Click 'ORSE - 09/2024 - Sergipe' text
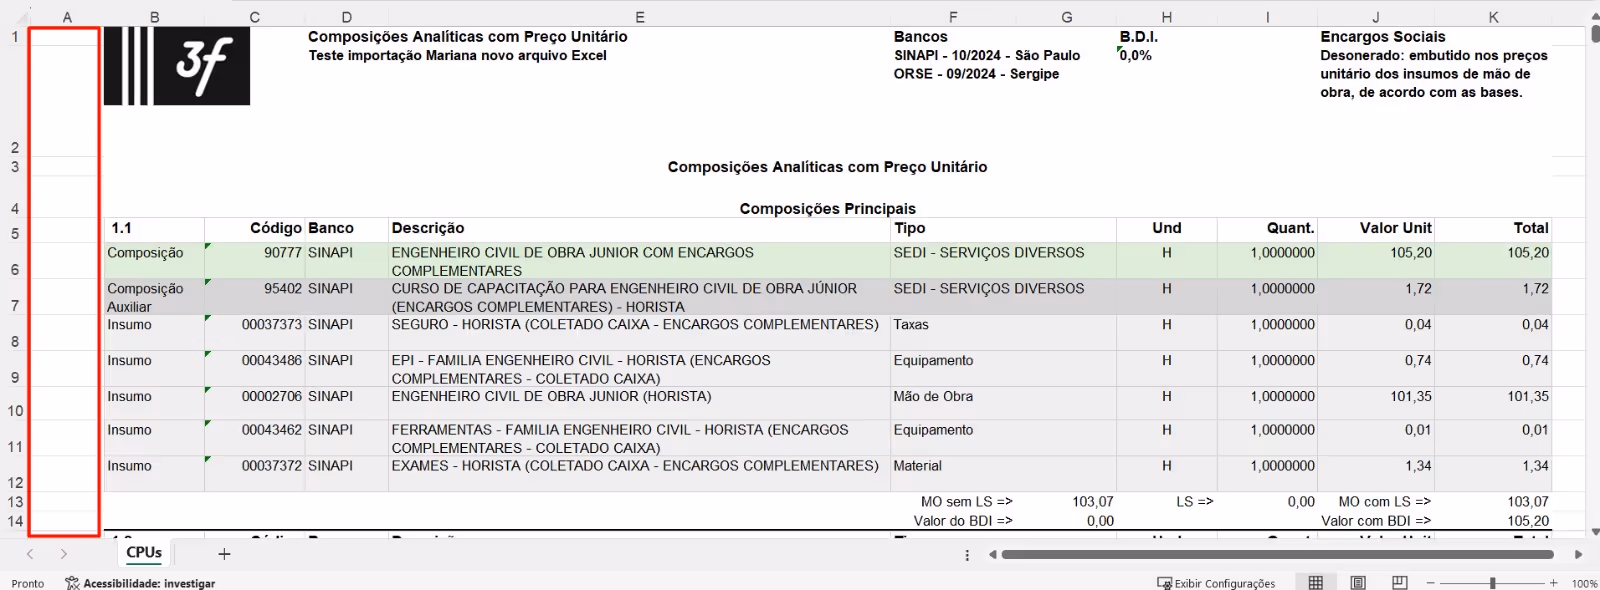This screenshot has width=1600, height=590. [976, 74]
